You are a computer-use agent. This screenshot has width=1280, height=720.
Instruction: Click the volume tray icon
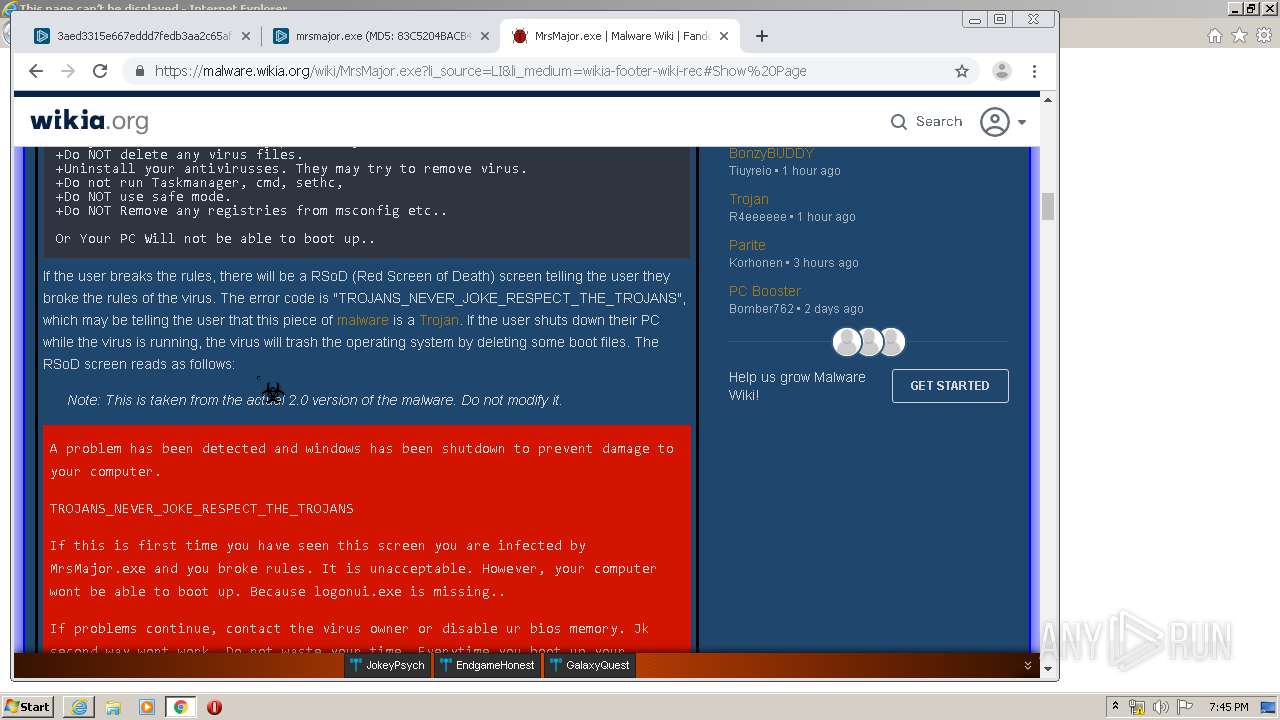click(1160, 707)
